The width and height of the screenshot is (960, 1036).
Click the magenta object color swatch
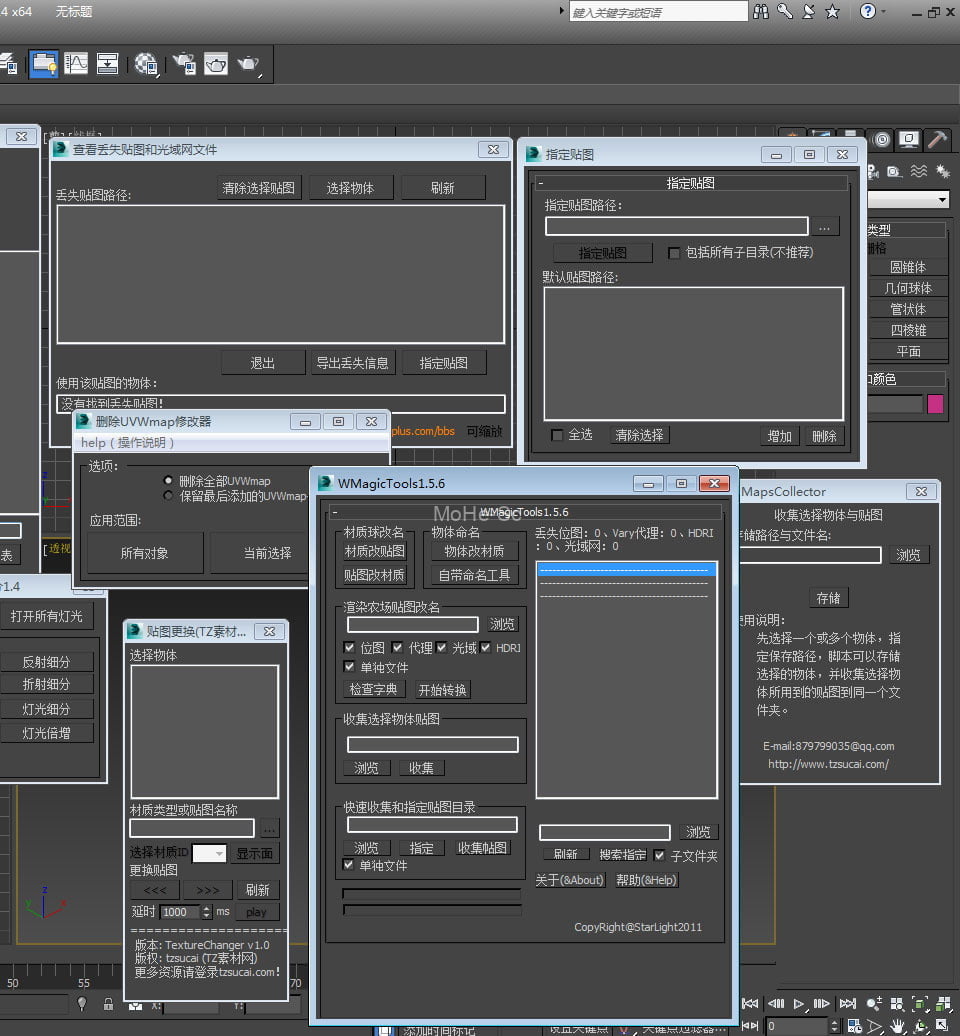(936, 404)
